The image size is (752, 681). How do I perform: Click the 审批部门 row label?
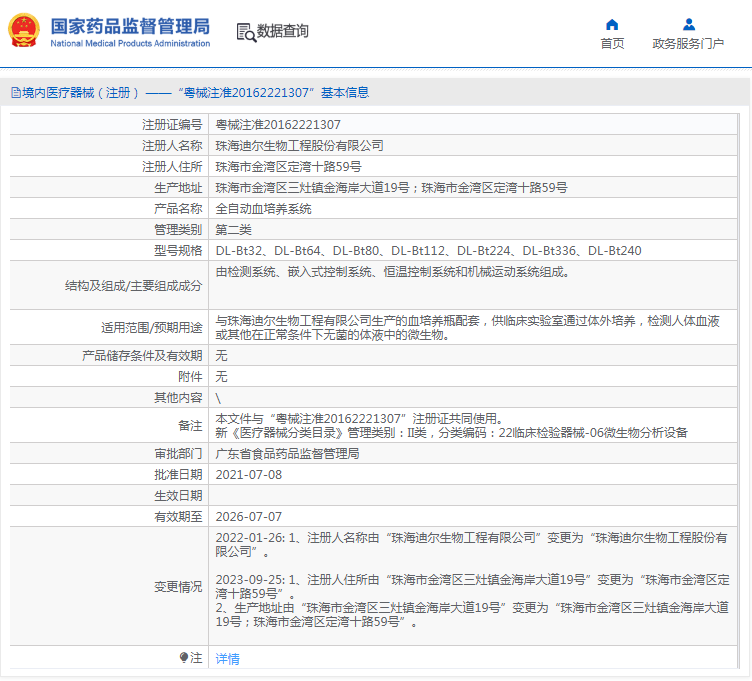(x=178, y=454)
